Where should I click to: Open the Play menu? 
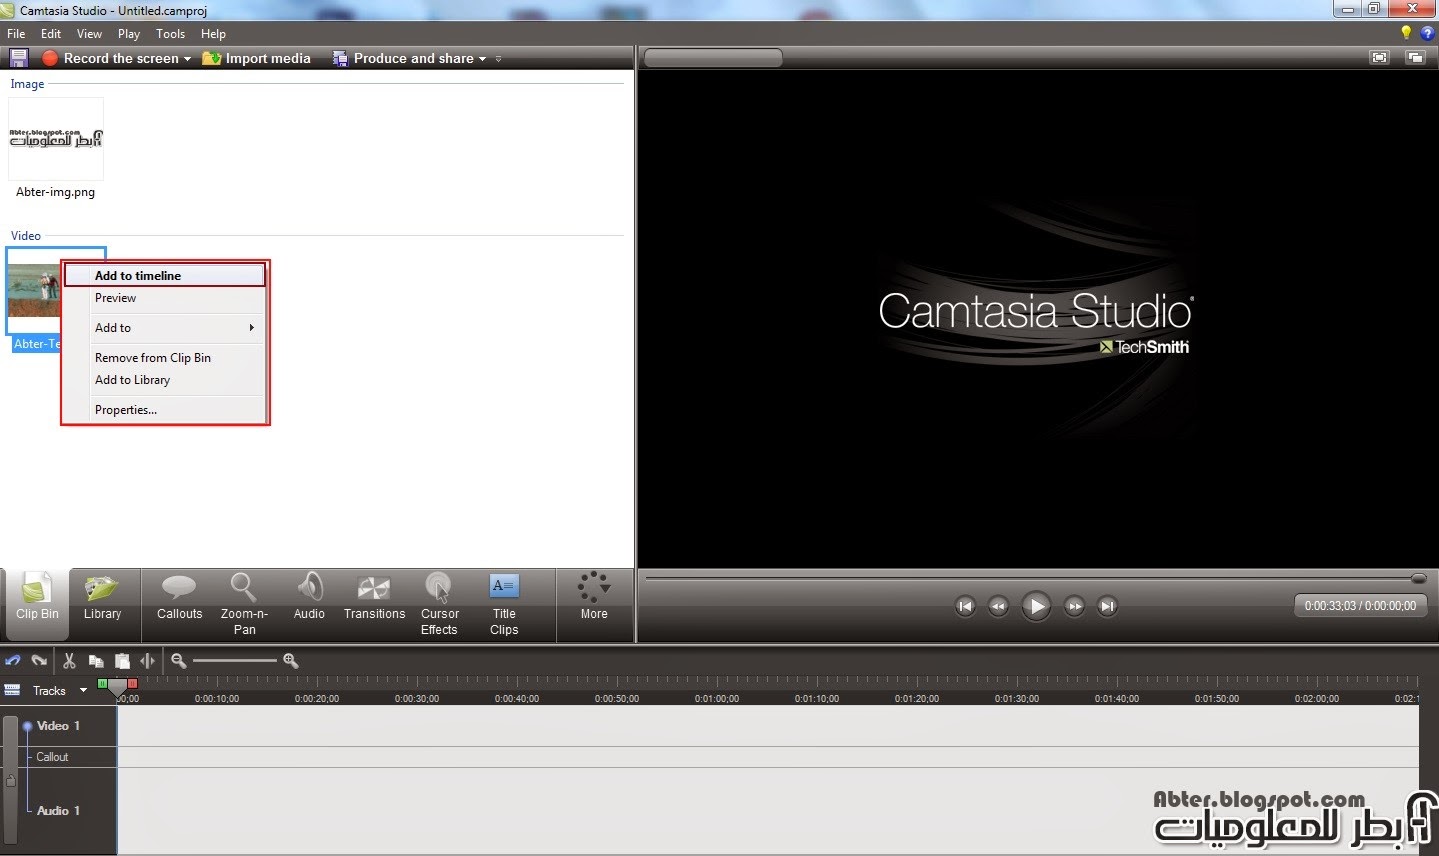[x=129, y=33]
